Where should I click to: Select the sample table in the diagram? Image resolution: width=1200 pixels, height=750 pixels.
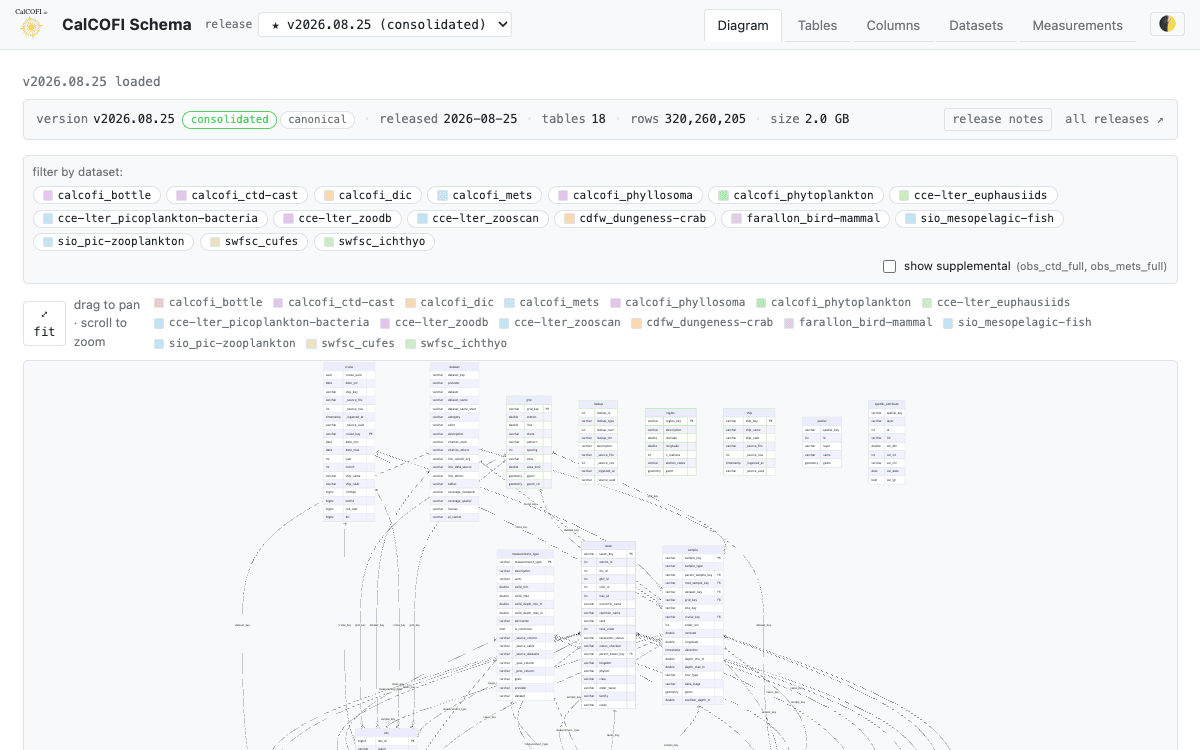(x=693, y=625)
